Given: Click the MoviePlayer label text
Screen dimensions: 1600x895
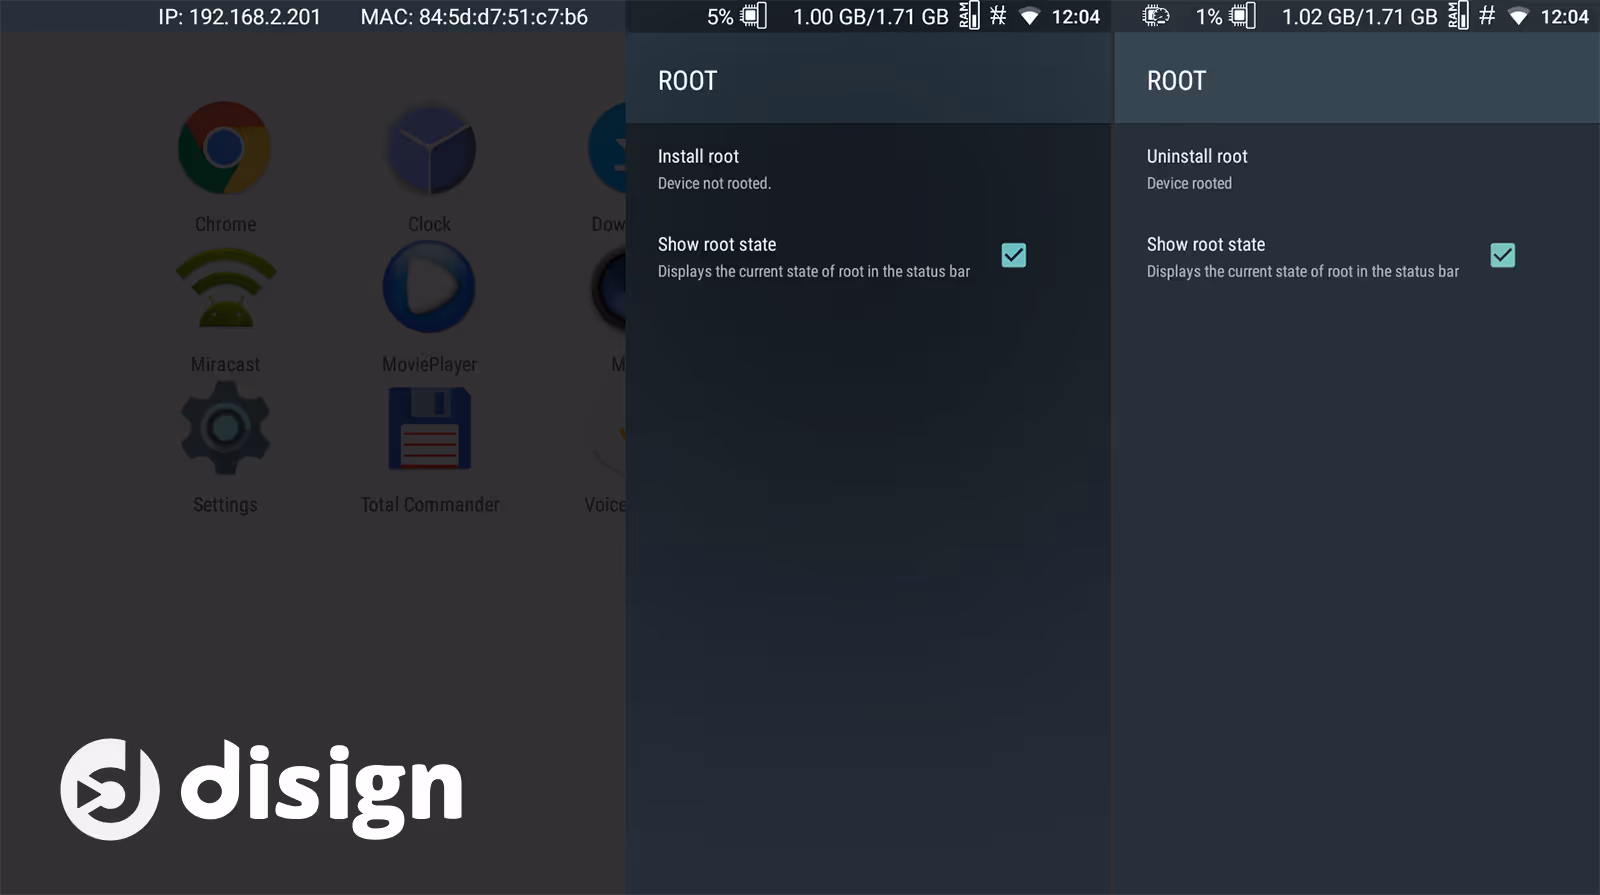Looking at the screenshot, I should click(430, 365).
